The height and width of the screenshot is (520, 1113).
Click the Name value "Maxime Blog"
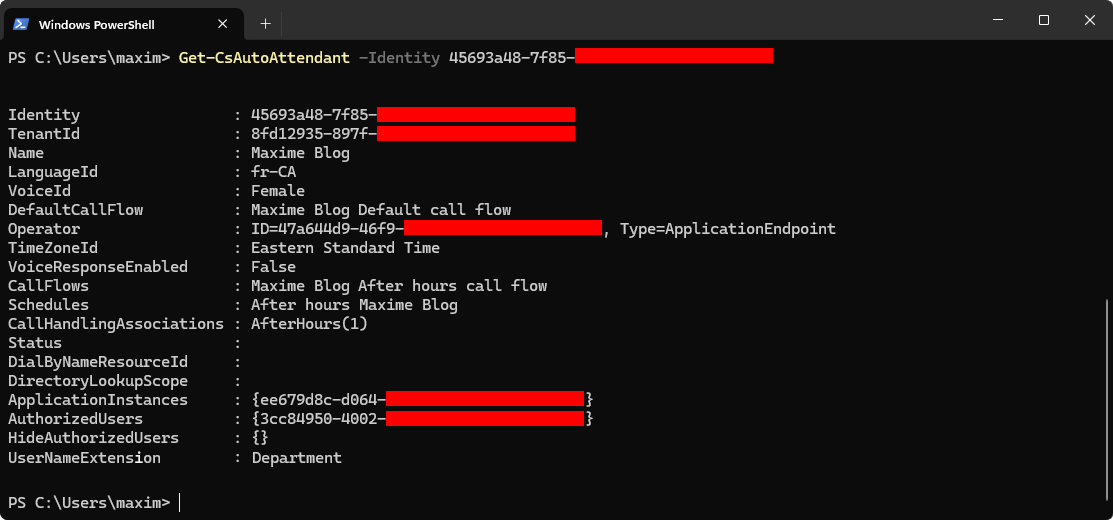[300, 153]
